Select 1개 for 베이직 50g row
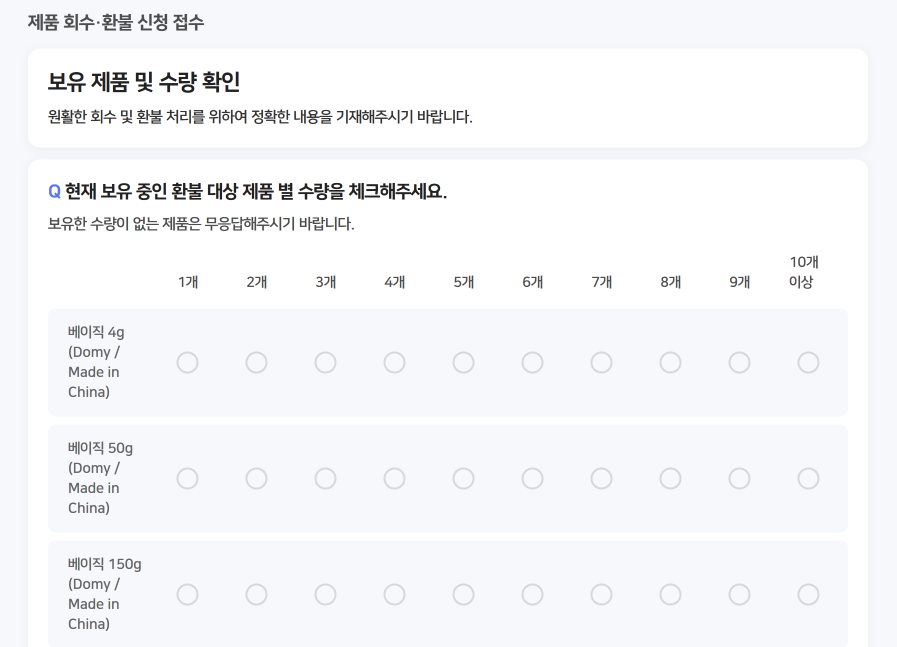Image resolution: width=897 pixels, height=647 pixels. point(187,479)
